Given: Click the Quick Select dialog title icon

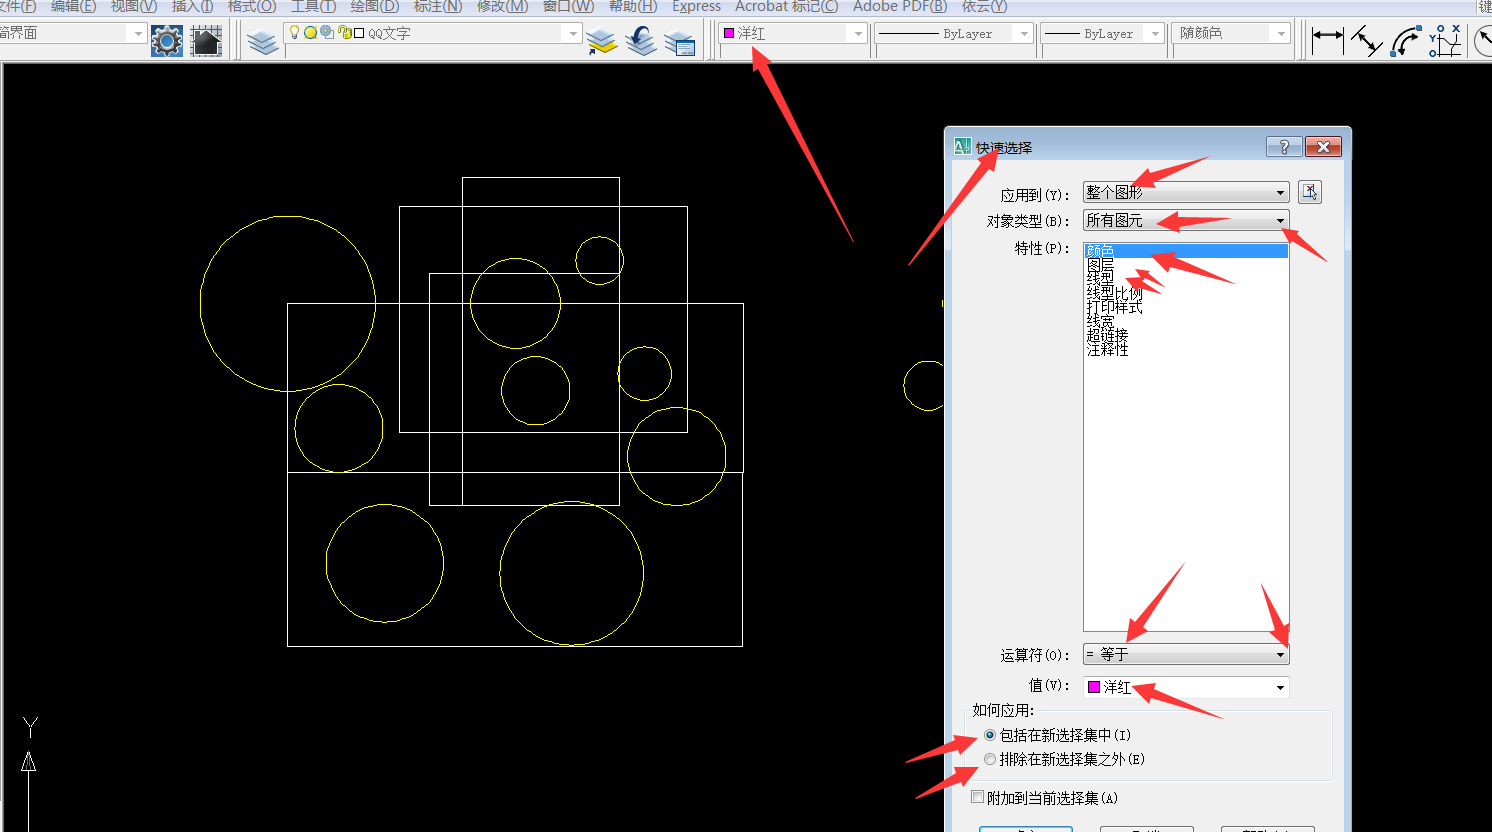Looking at the screenshot, I should coord(962,147).
